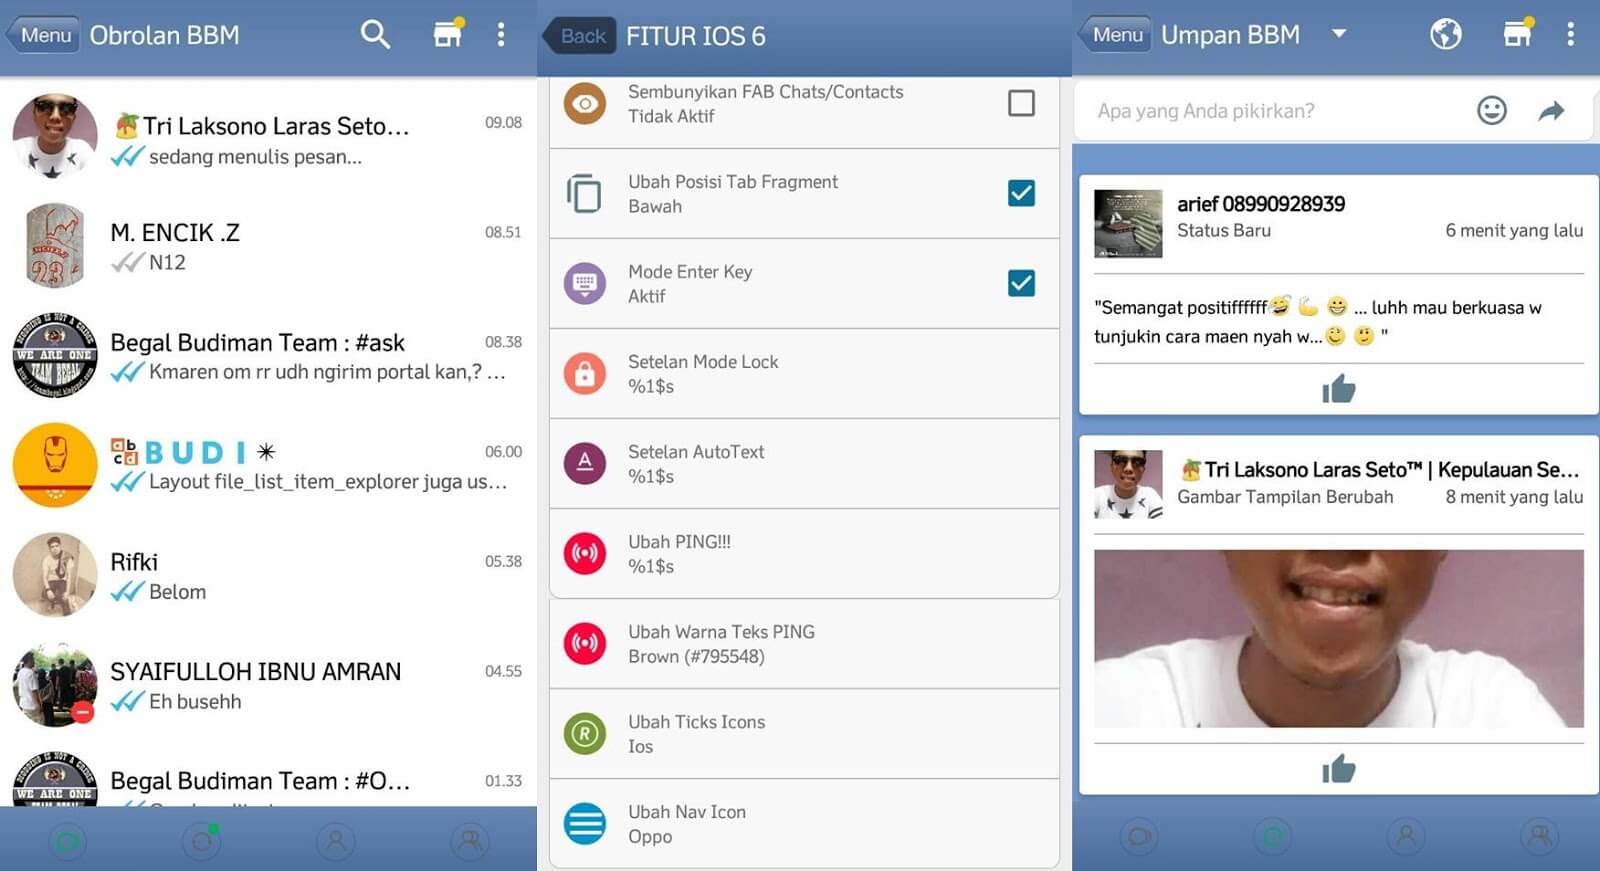Screen dimensions: 1600x871
Task: Open 'Ubah PING!!!' setting
Action: tap(804, 553)
